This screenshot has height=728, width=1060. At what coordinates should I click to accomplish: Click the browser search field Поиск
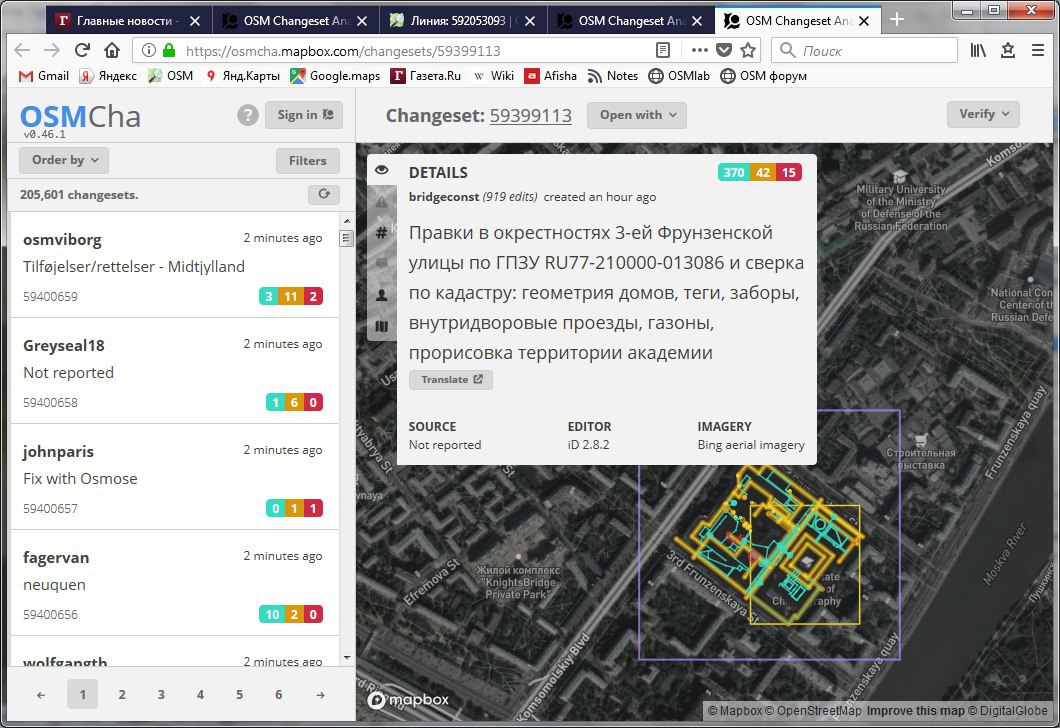(x=866, y=50)
